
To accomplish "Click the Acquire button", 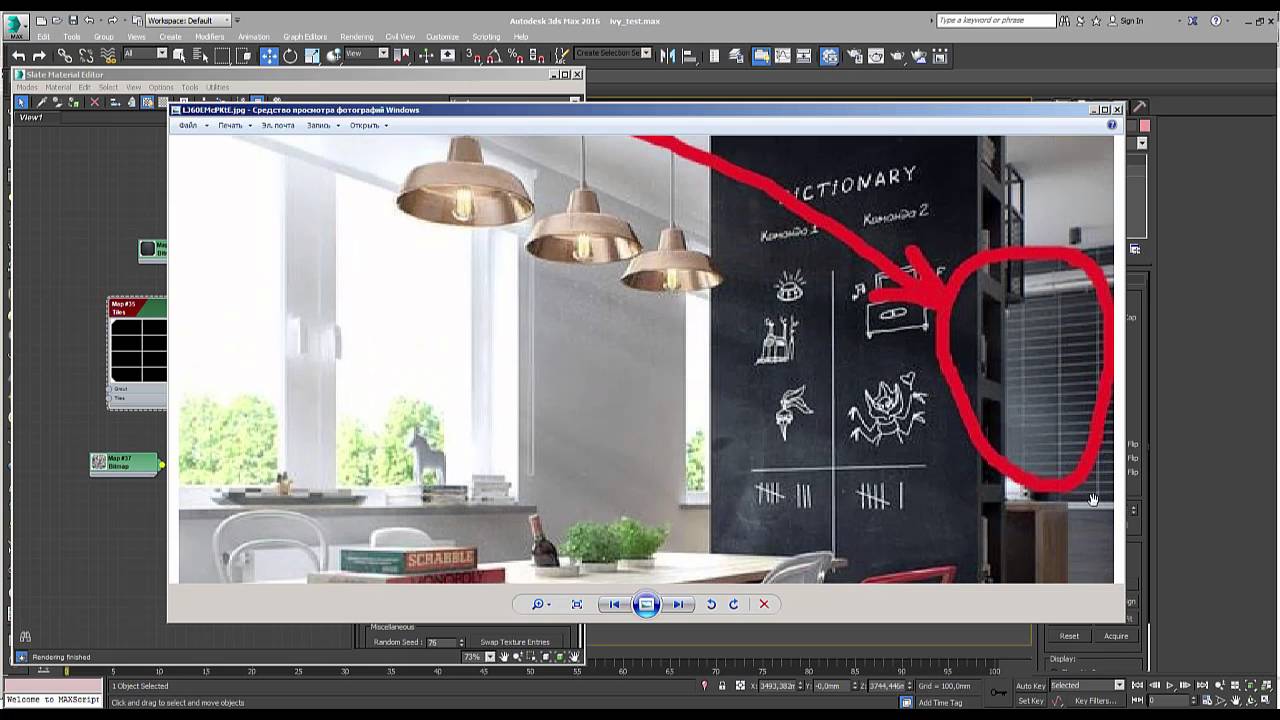I will (x=1116, y=636).
